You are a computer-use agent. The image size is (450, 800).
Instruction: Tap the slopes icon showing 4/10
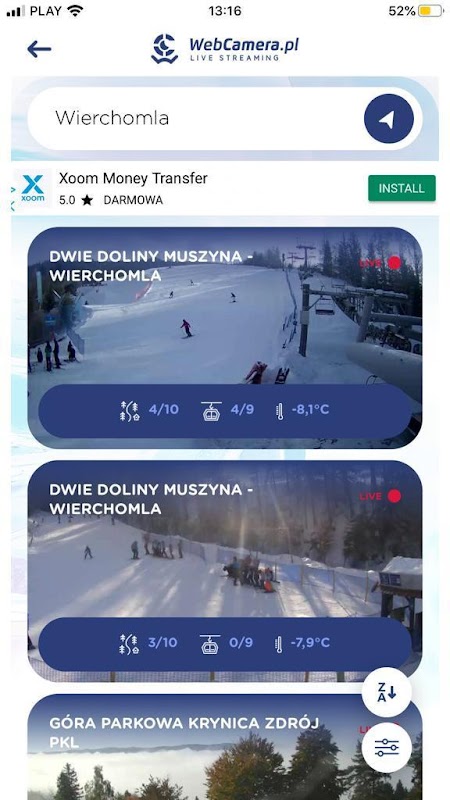(130, 411)
